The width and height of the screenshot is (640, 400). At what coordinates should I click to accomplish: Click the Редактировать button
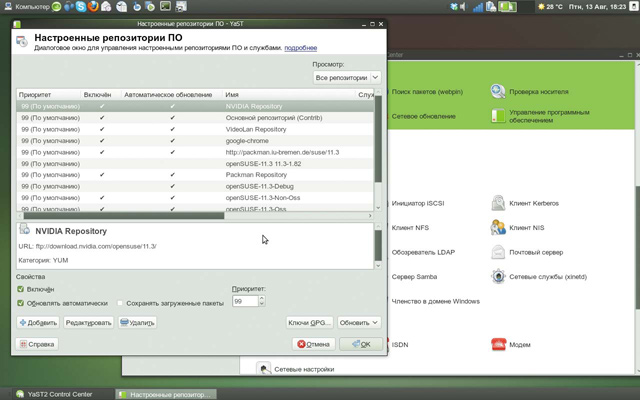[x=88, y=322]
